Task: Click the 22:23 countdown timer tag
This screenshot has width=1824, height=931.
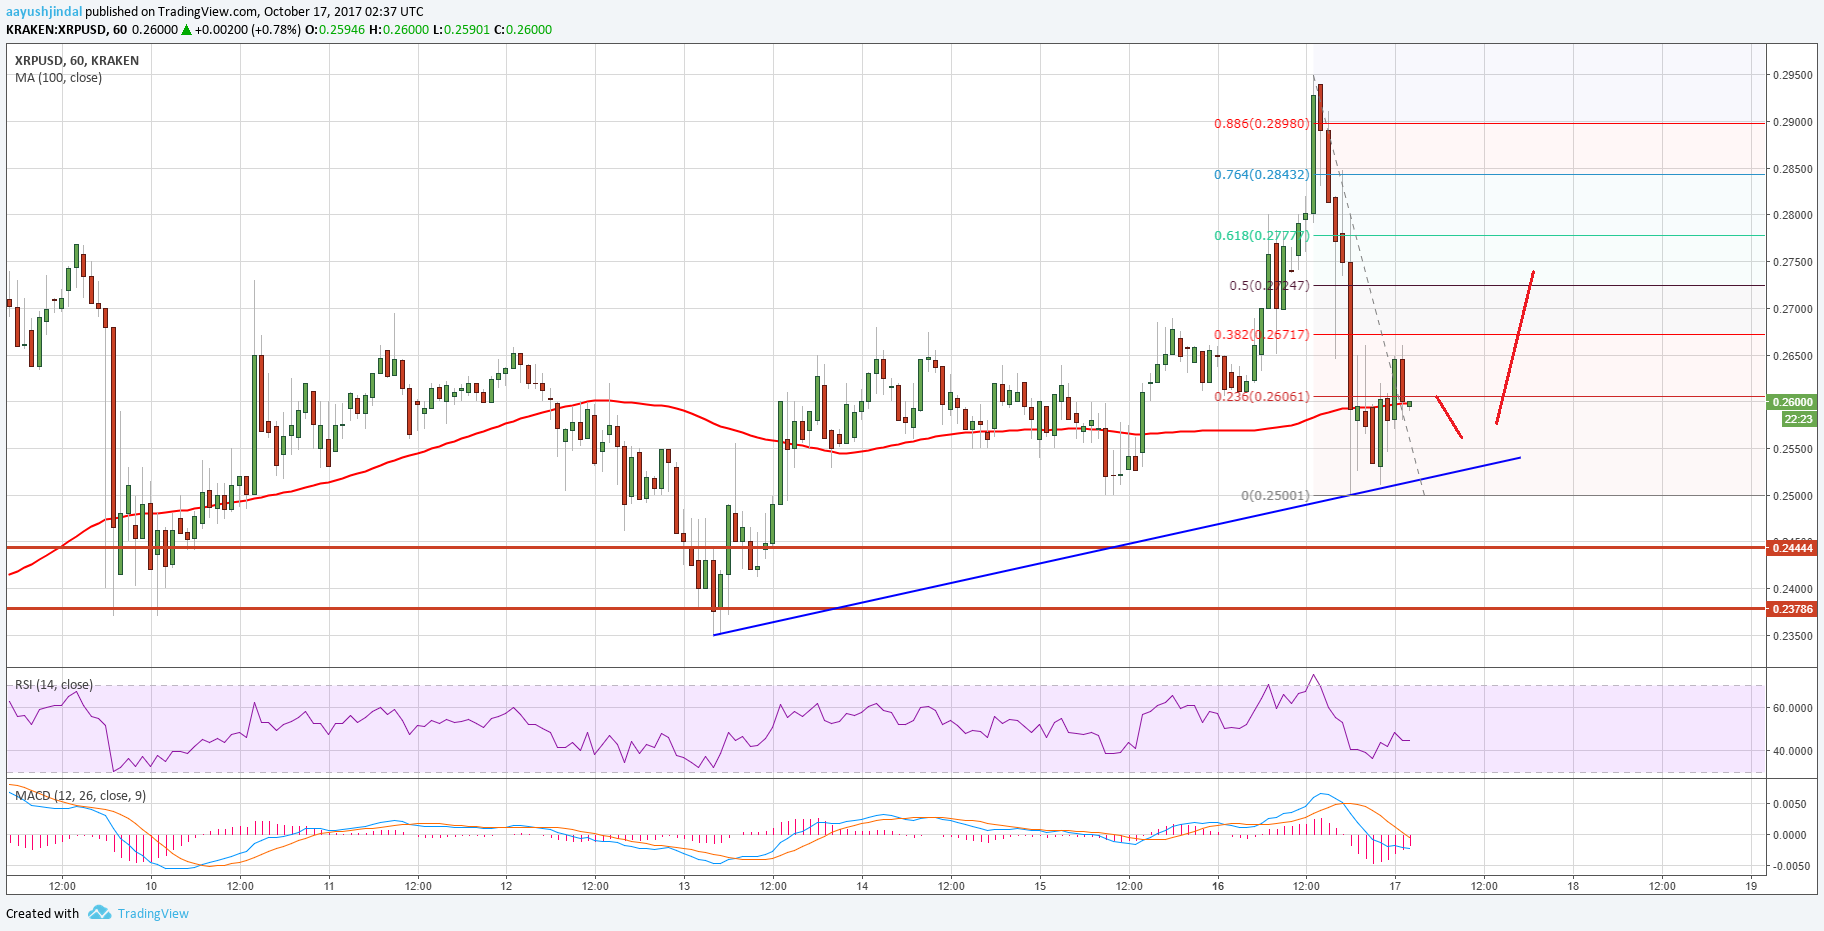Action: tap(1798, 420)
